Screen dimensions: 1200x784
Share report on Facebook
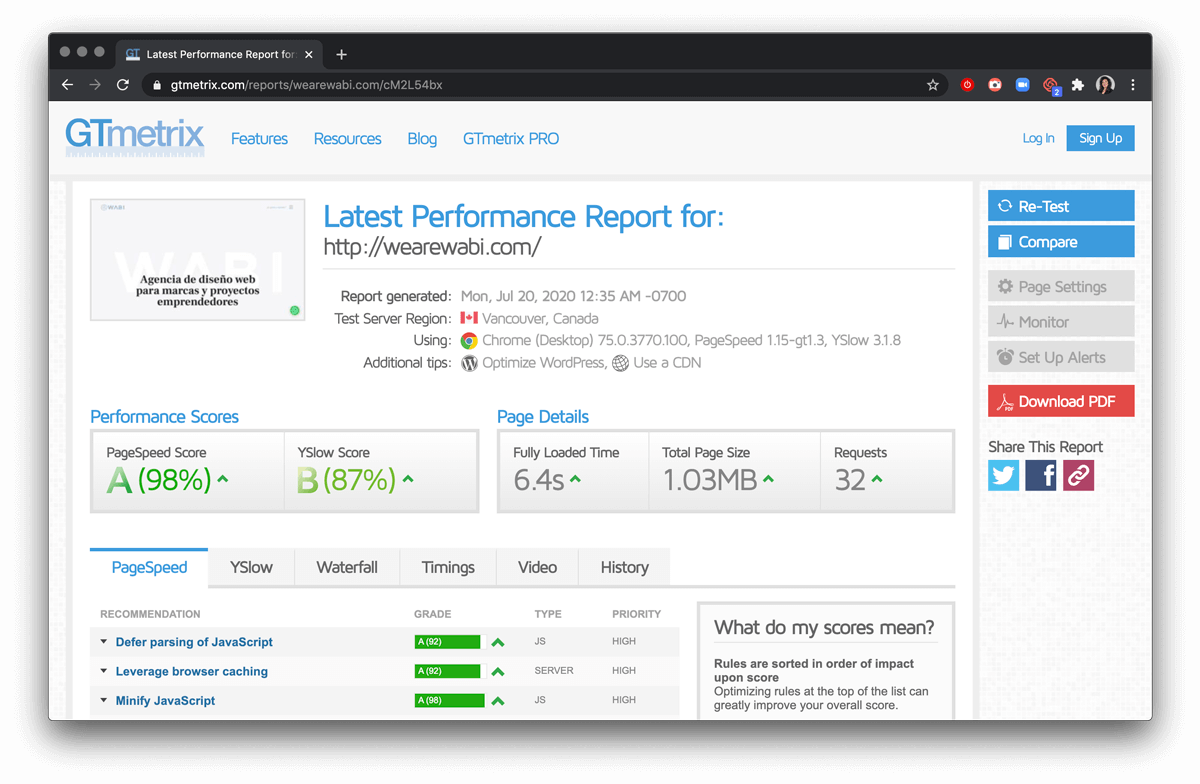coord(1041,475)
